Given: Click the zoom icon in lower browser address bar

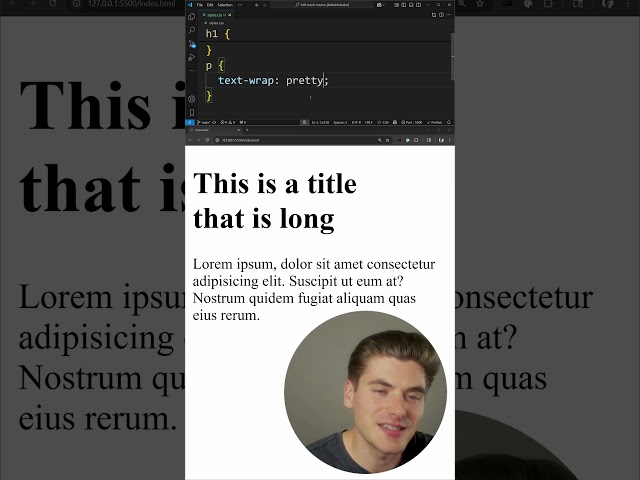Looking at the screenshot, I should pyautogui.click(x=380, y=140).
